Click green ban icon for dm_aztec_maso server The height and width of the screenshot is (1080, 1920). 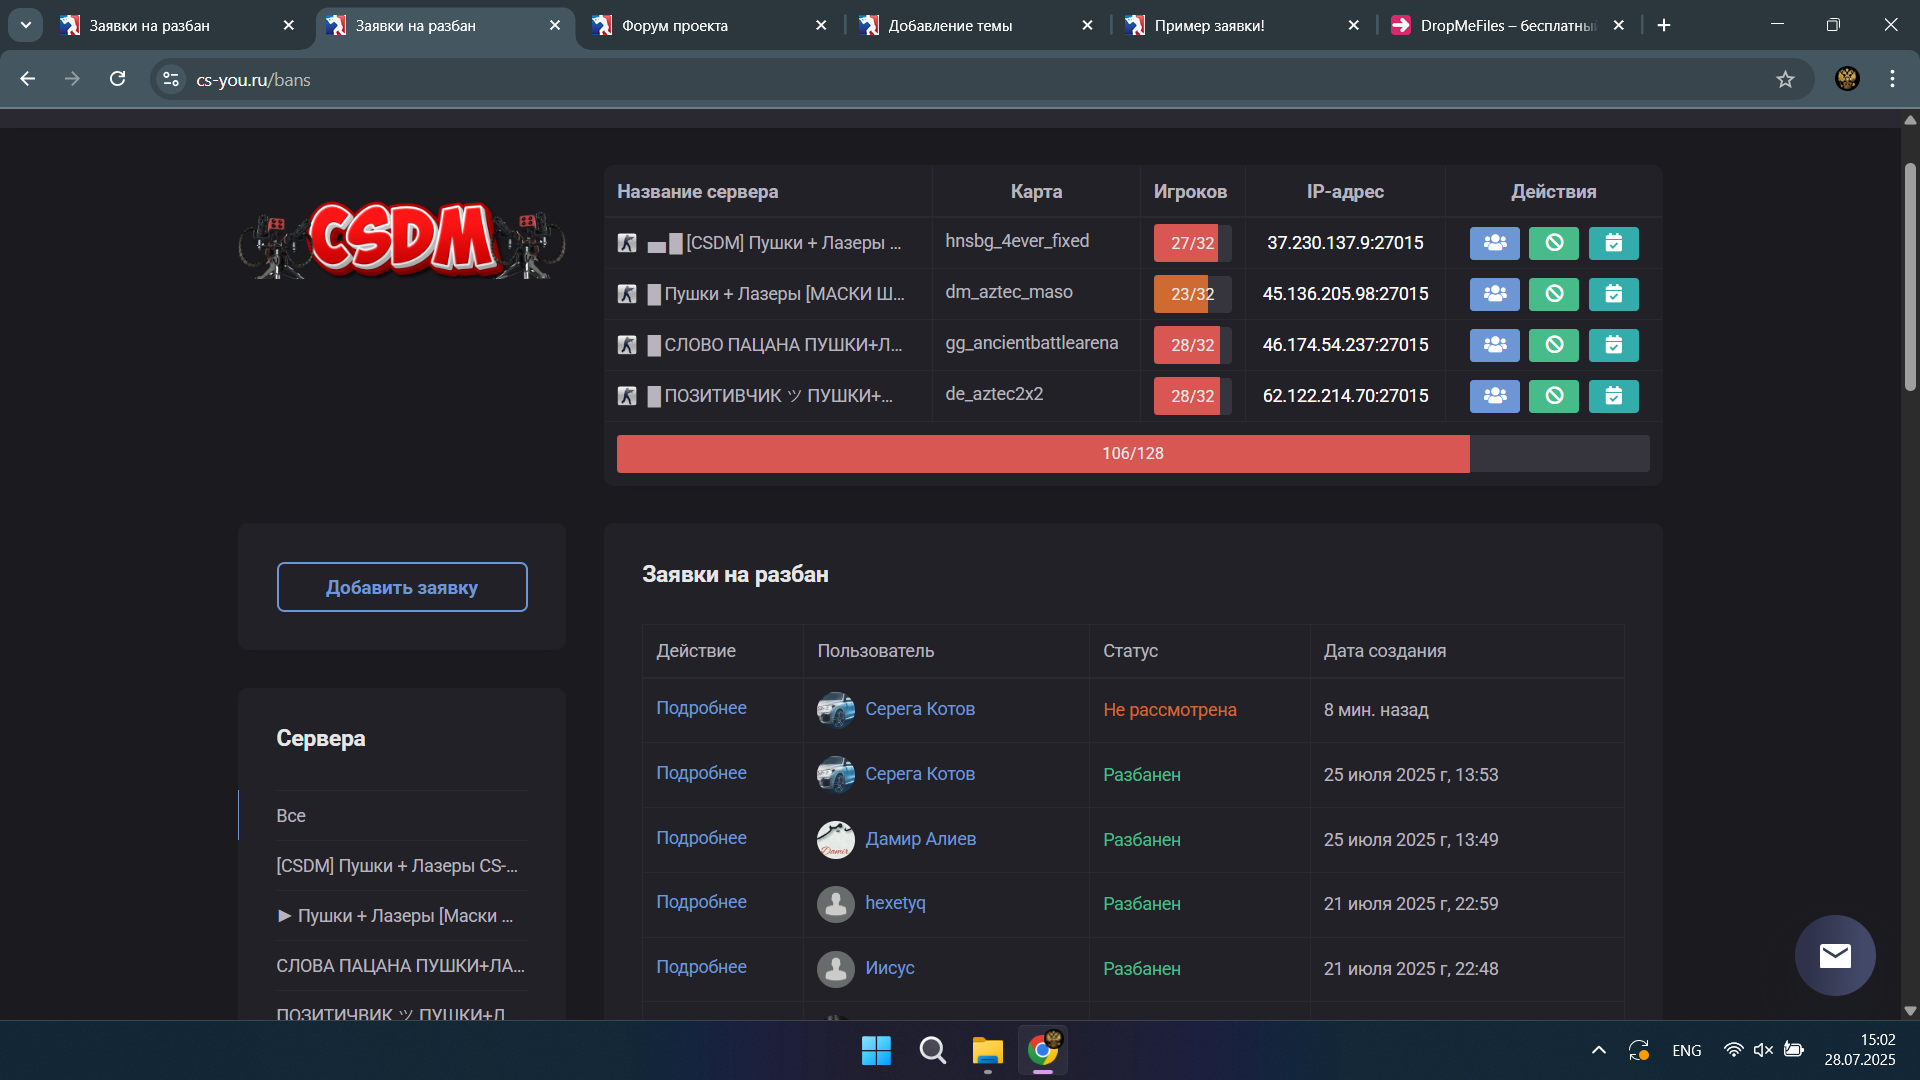[1553, 294]
